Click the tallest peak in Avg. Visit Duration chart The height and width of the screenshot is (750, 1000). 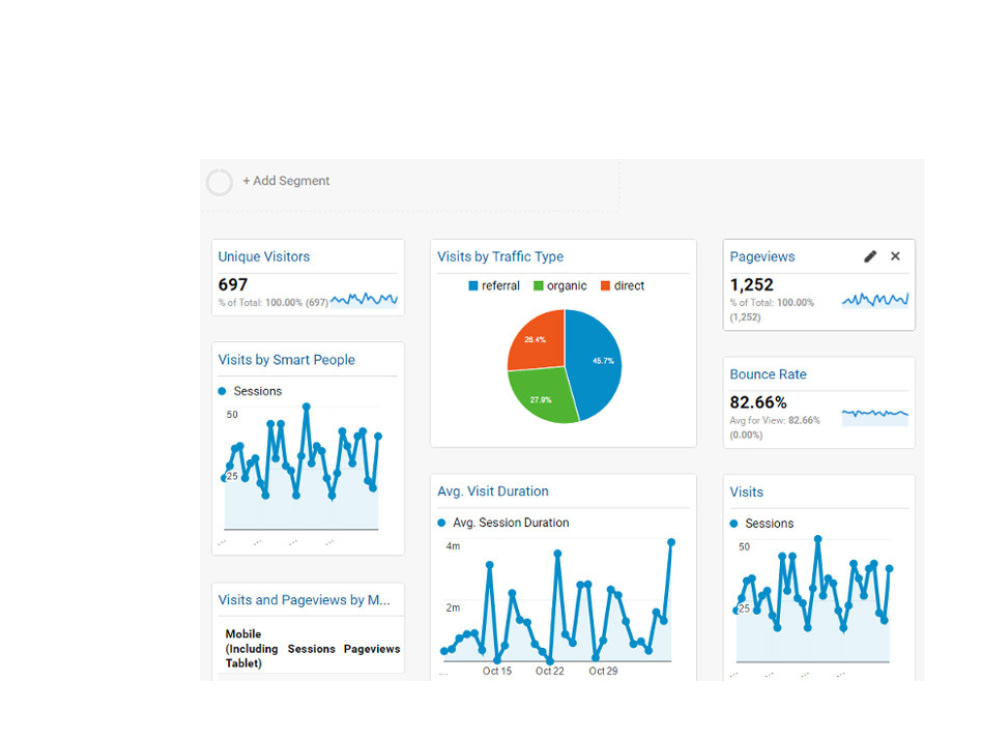click(x=671, y=543)
